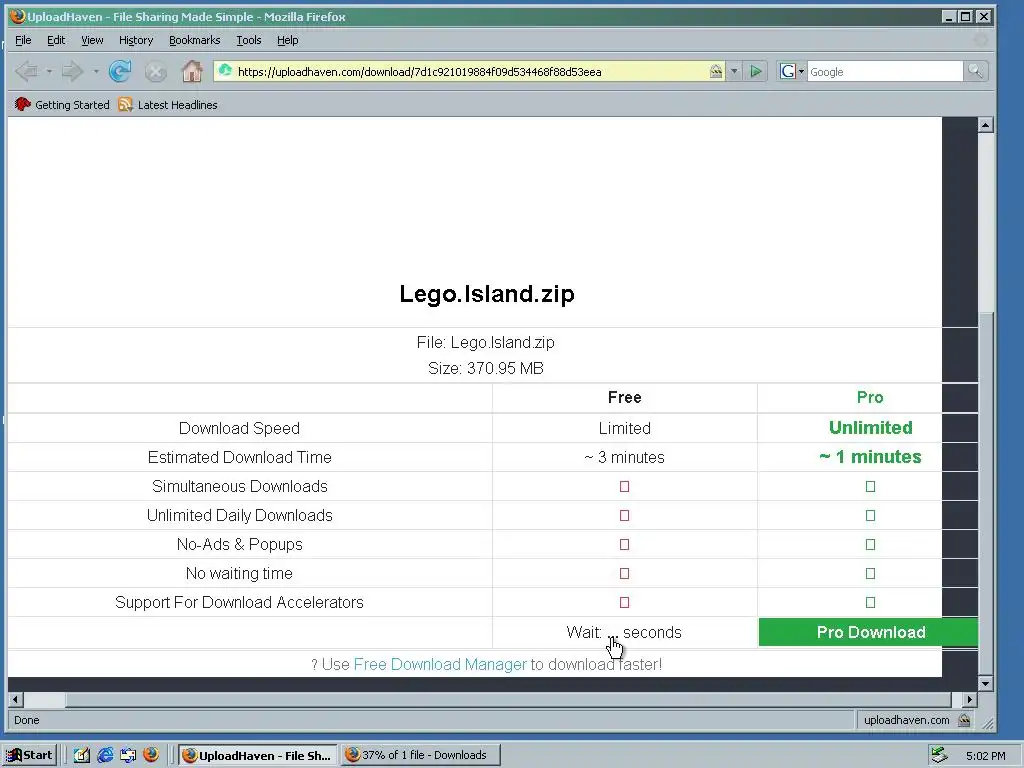Open the Tools menu

point(249,40)
